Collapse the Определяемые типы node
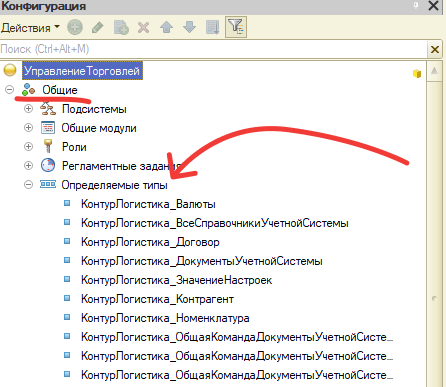Viewport: 446px width, 387px height. 29,185
